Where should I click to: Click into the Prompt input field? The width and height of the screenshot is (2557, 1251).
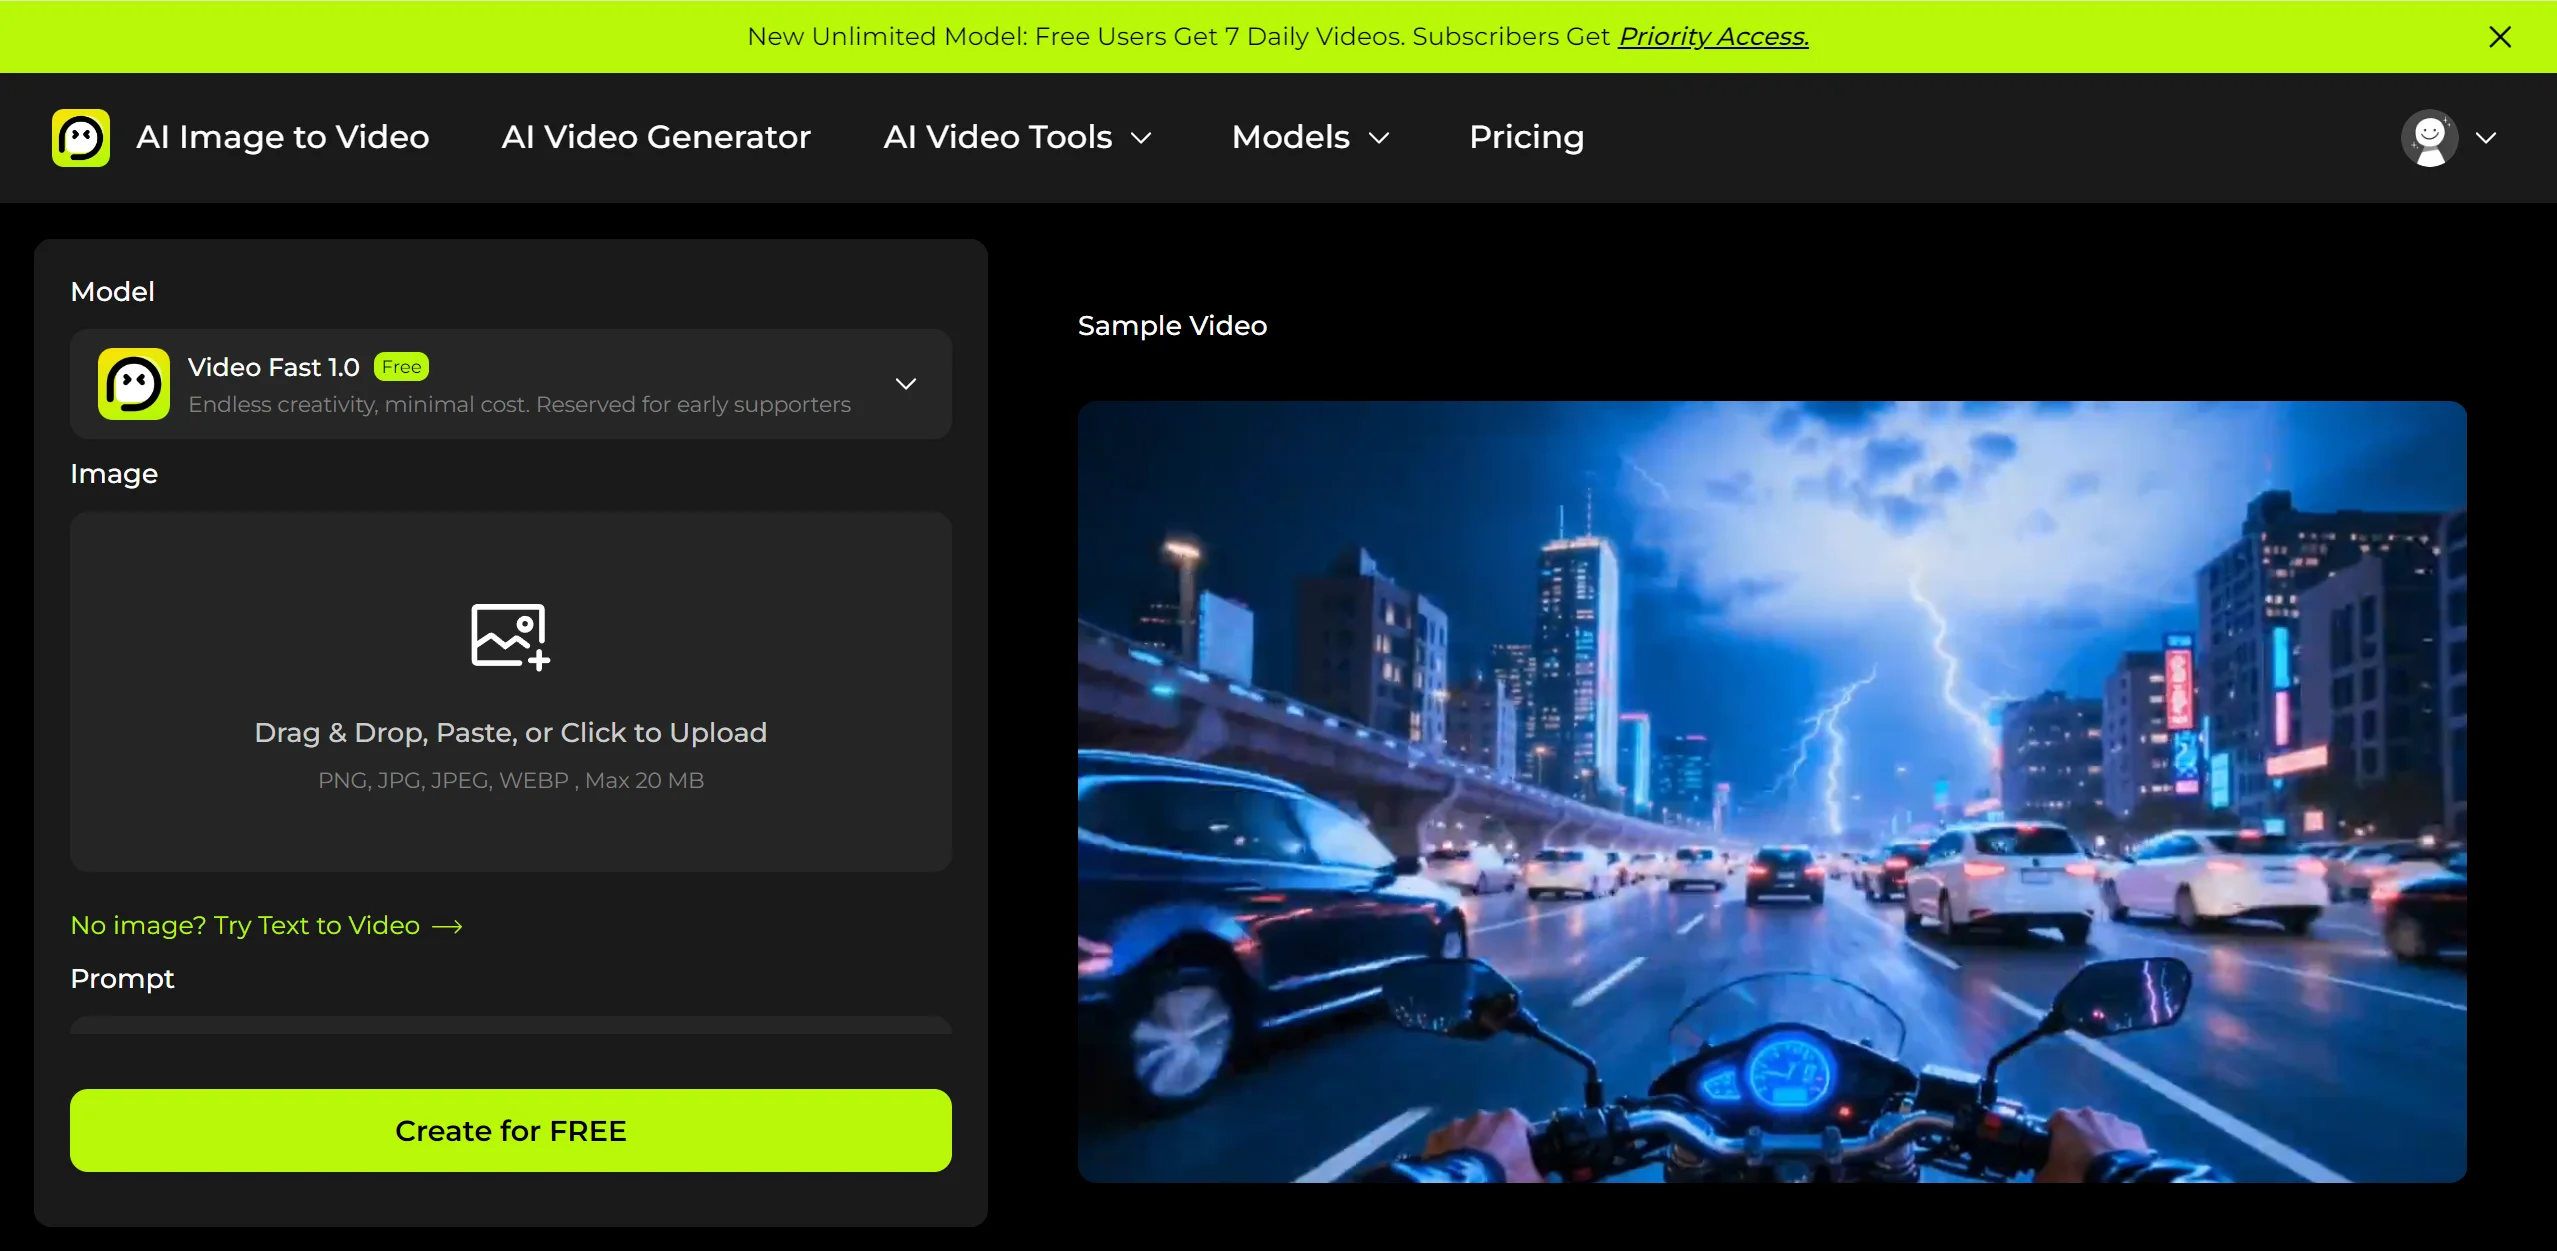tap(511, 1026)
